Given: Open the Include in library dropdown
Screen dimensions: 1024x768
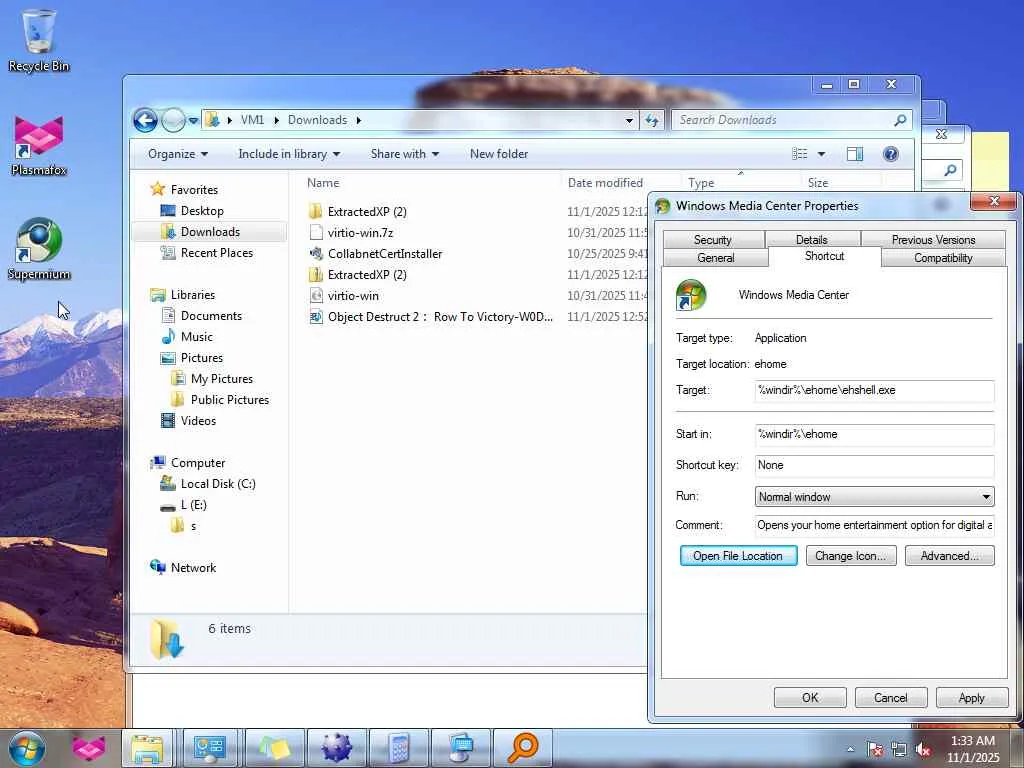Looking at the screenshot, I should click(x=289, y=153).
